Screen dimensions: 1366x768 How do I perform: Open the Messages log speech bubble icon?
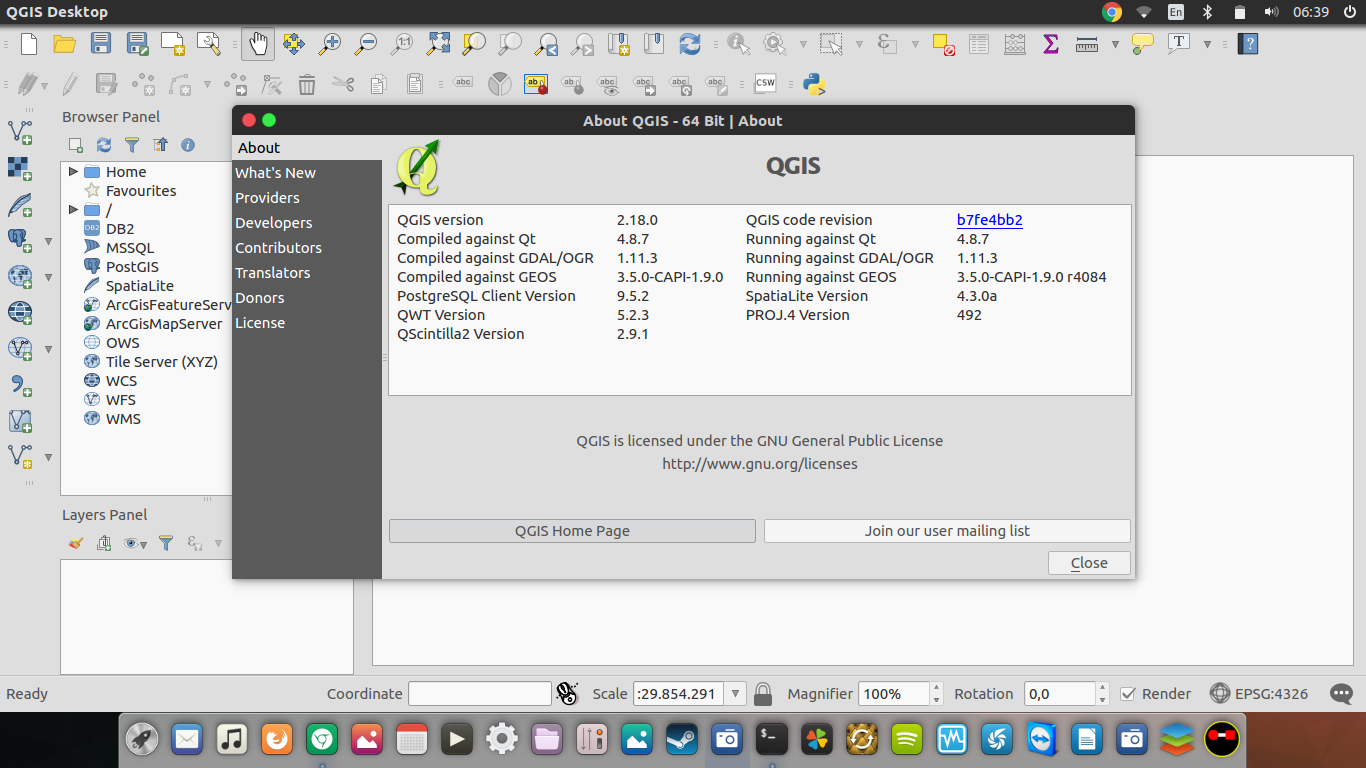tap(1341, 693)
